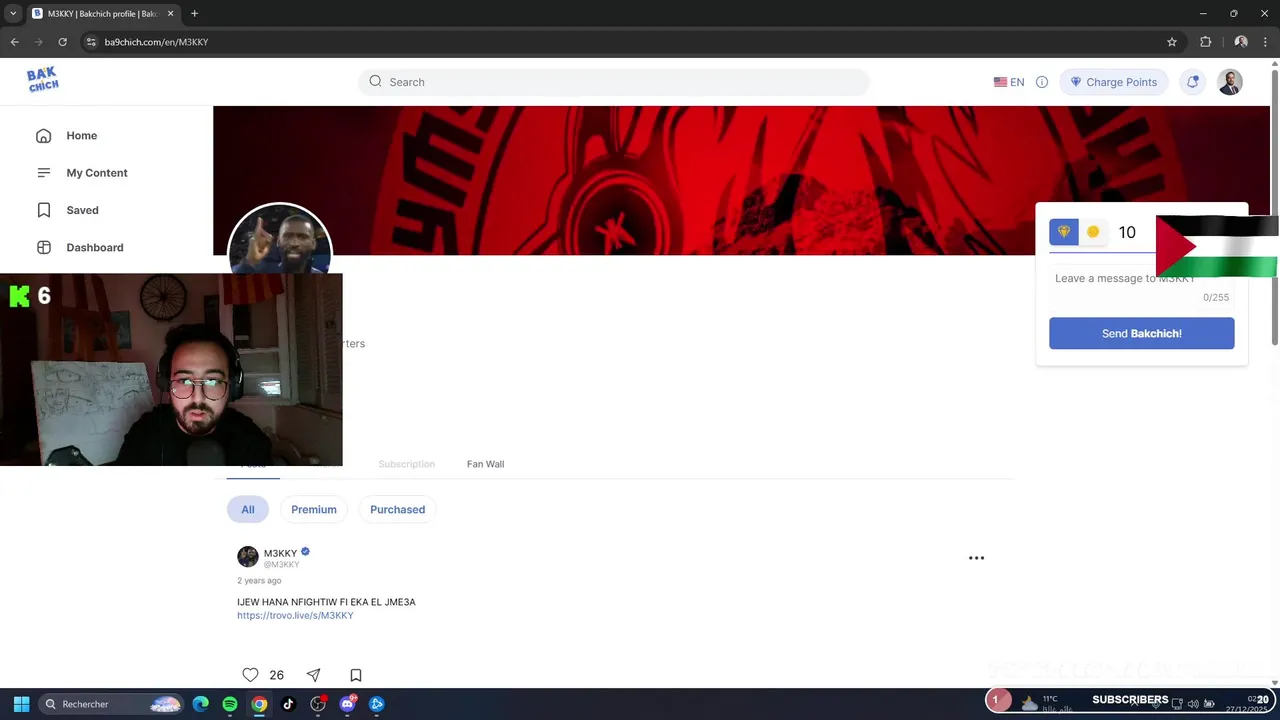Image resolution: width=1280 pixels, height=720 pixels.
Task: Select the Purchased posts filter
Action: point(397,510)
